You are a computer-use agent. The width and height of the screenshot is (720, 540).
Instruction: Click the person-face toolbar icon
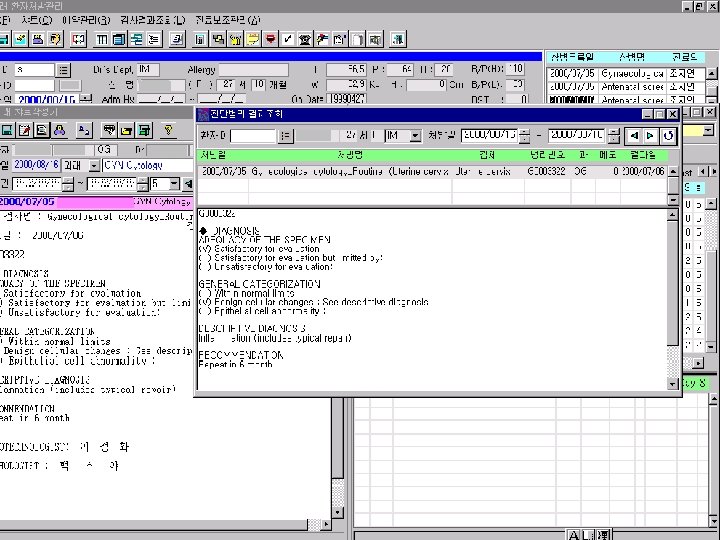pos(56,39)
